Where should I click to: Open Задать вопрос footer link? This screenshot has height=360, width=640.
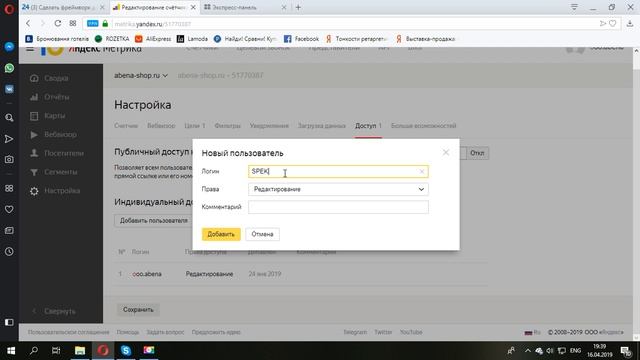pos(165,332)
